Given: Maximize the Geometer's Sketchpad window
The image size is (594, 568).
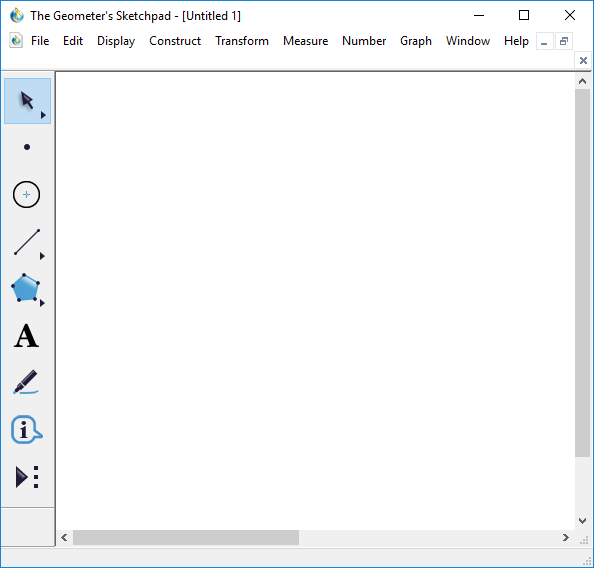Looking at the screenshot, I should [524, 16].
